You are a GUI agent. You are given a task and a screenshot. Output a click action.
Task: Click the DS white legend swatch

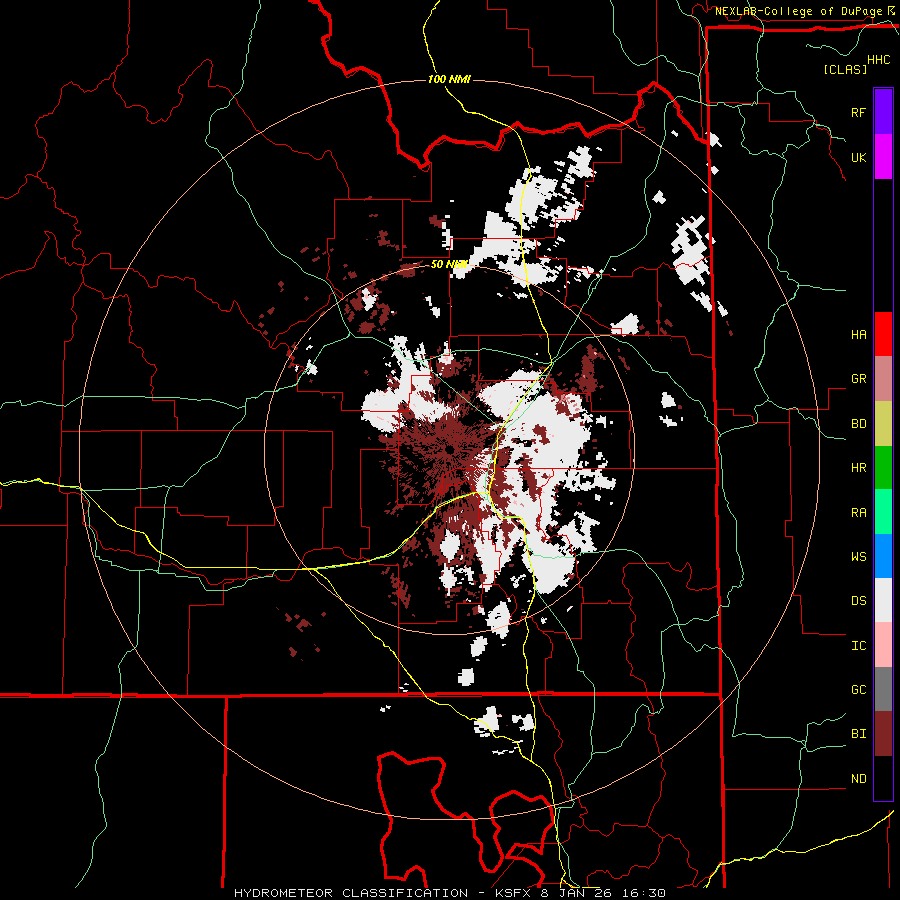(x=883, y=600)
